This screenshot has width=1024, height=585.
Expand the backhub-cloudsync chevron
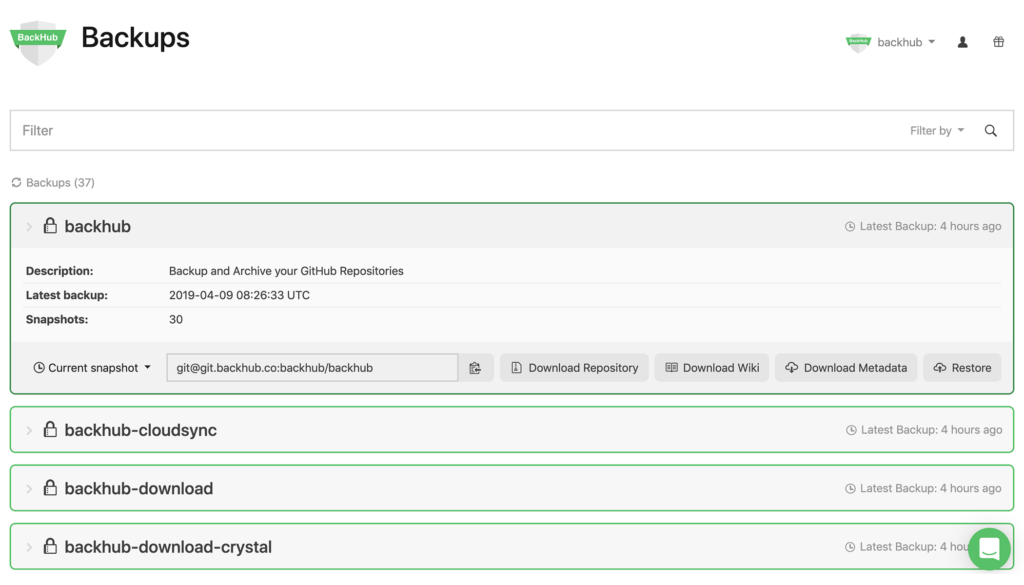click(x=29, y=430)
